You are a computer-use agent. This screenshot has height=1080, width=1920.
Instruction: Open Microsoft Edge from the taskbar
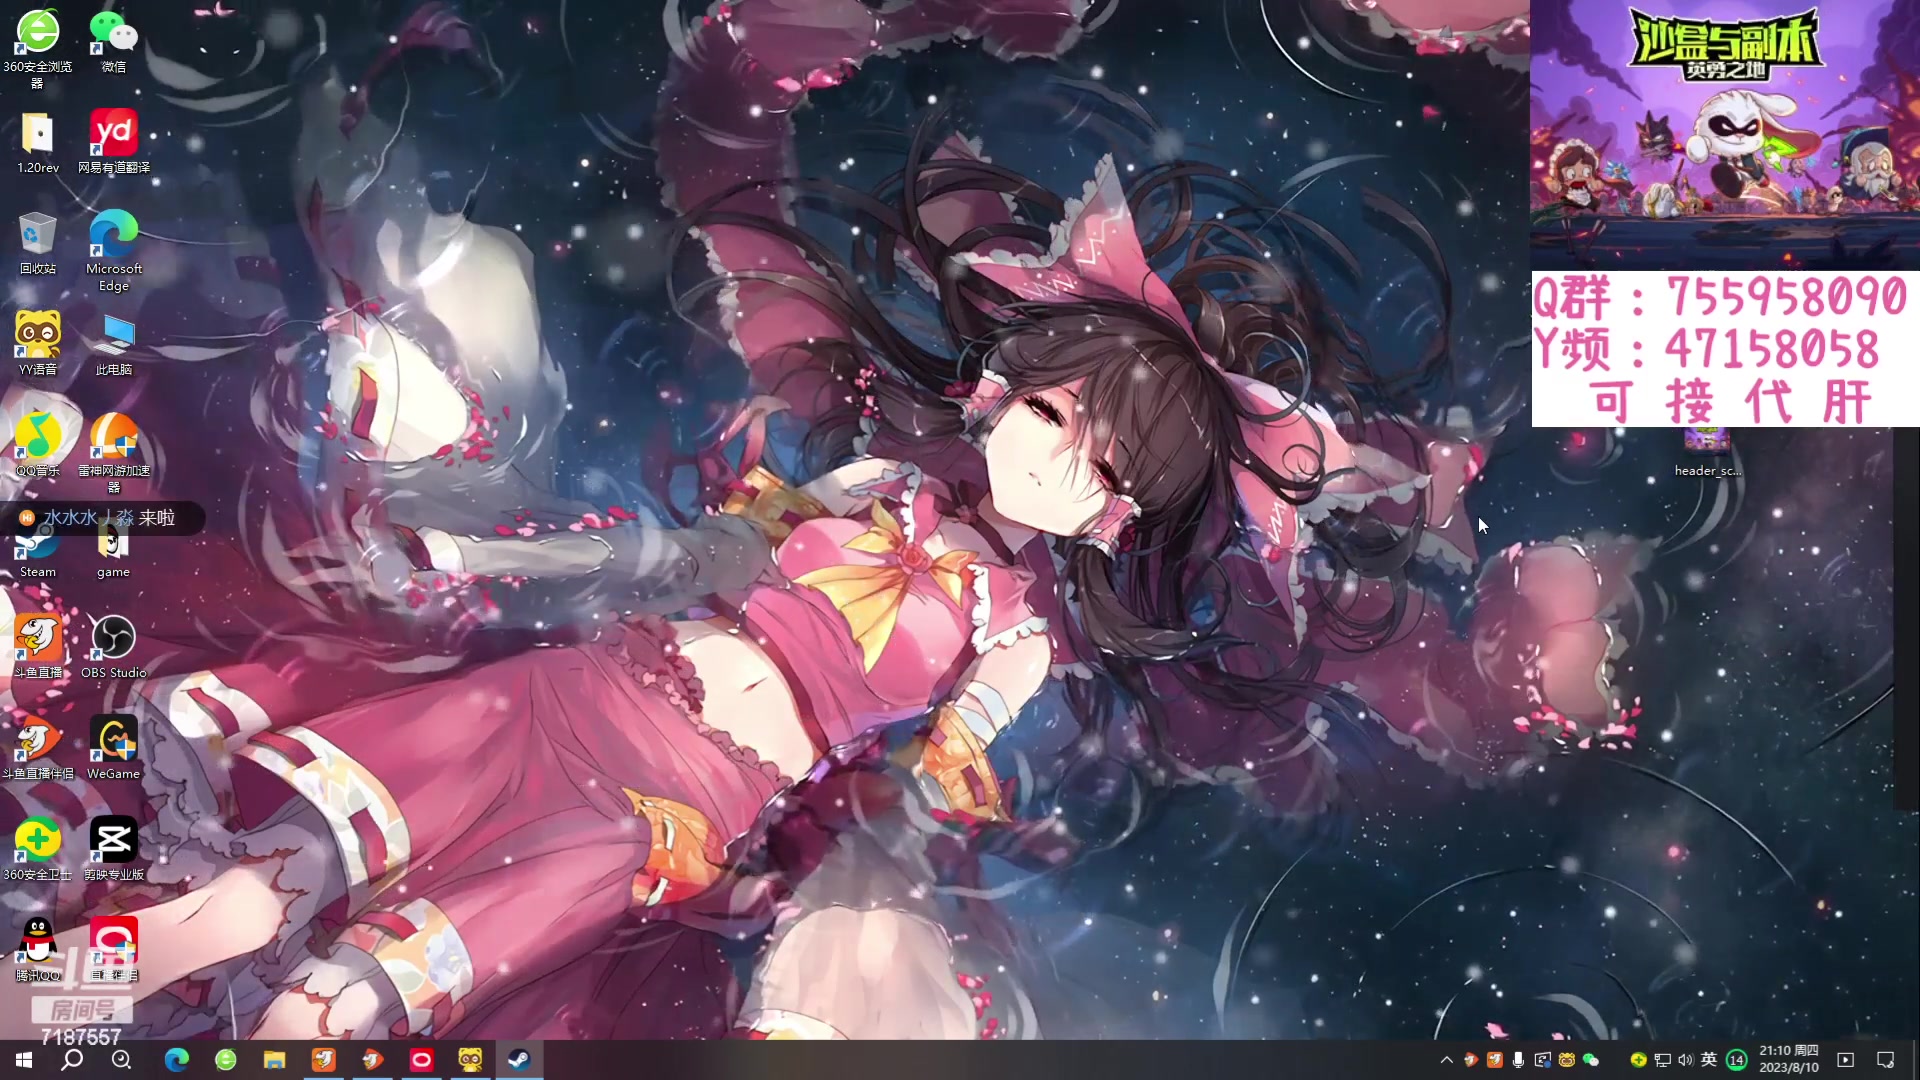pyautogui.click(x=177, y=1060)
